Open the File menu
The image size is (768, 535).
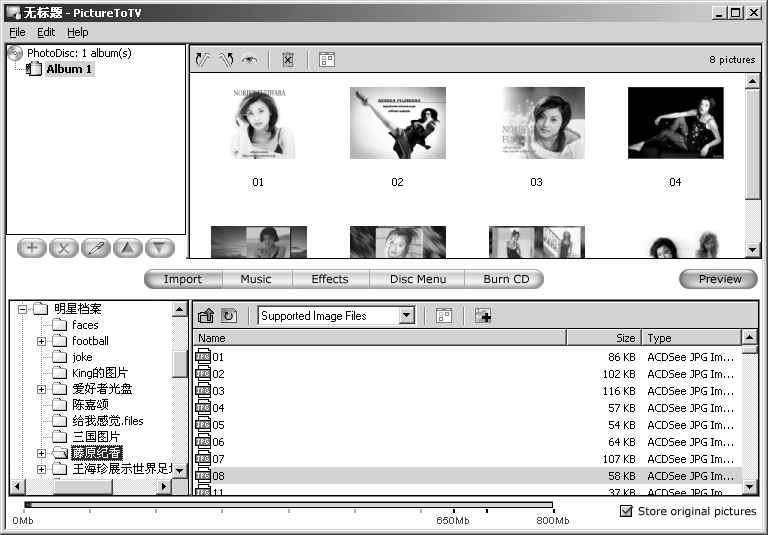[17, 32]
